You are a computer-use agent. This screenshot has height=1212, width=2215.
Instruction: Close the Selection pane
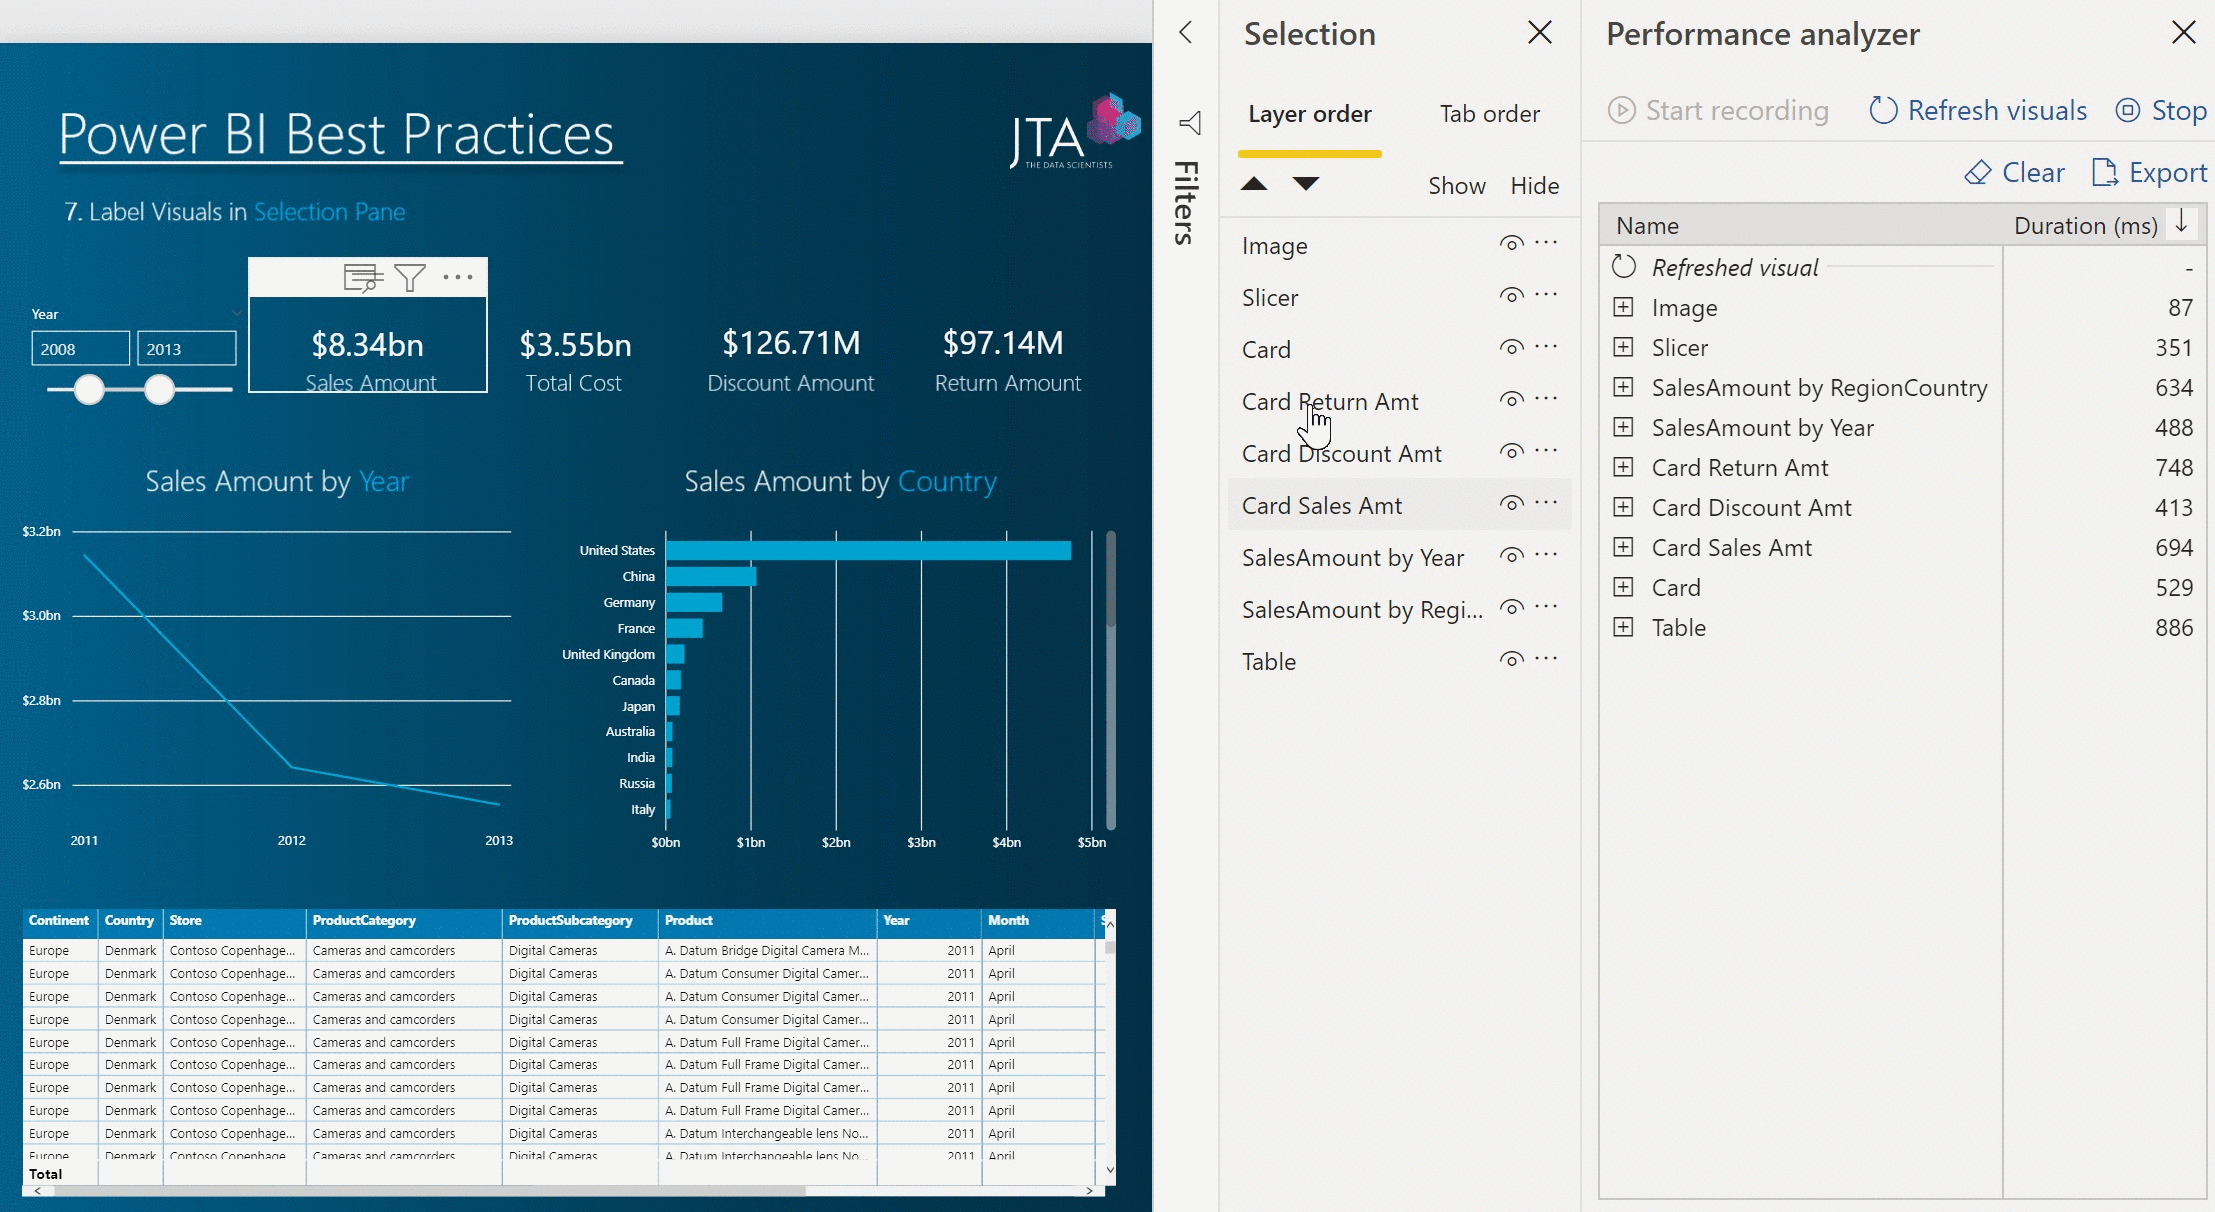pyautogui.click(x=1540, y=33)
